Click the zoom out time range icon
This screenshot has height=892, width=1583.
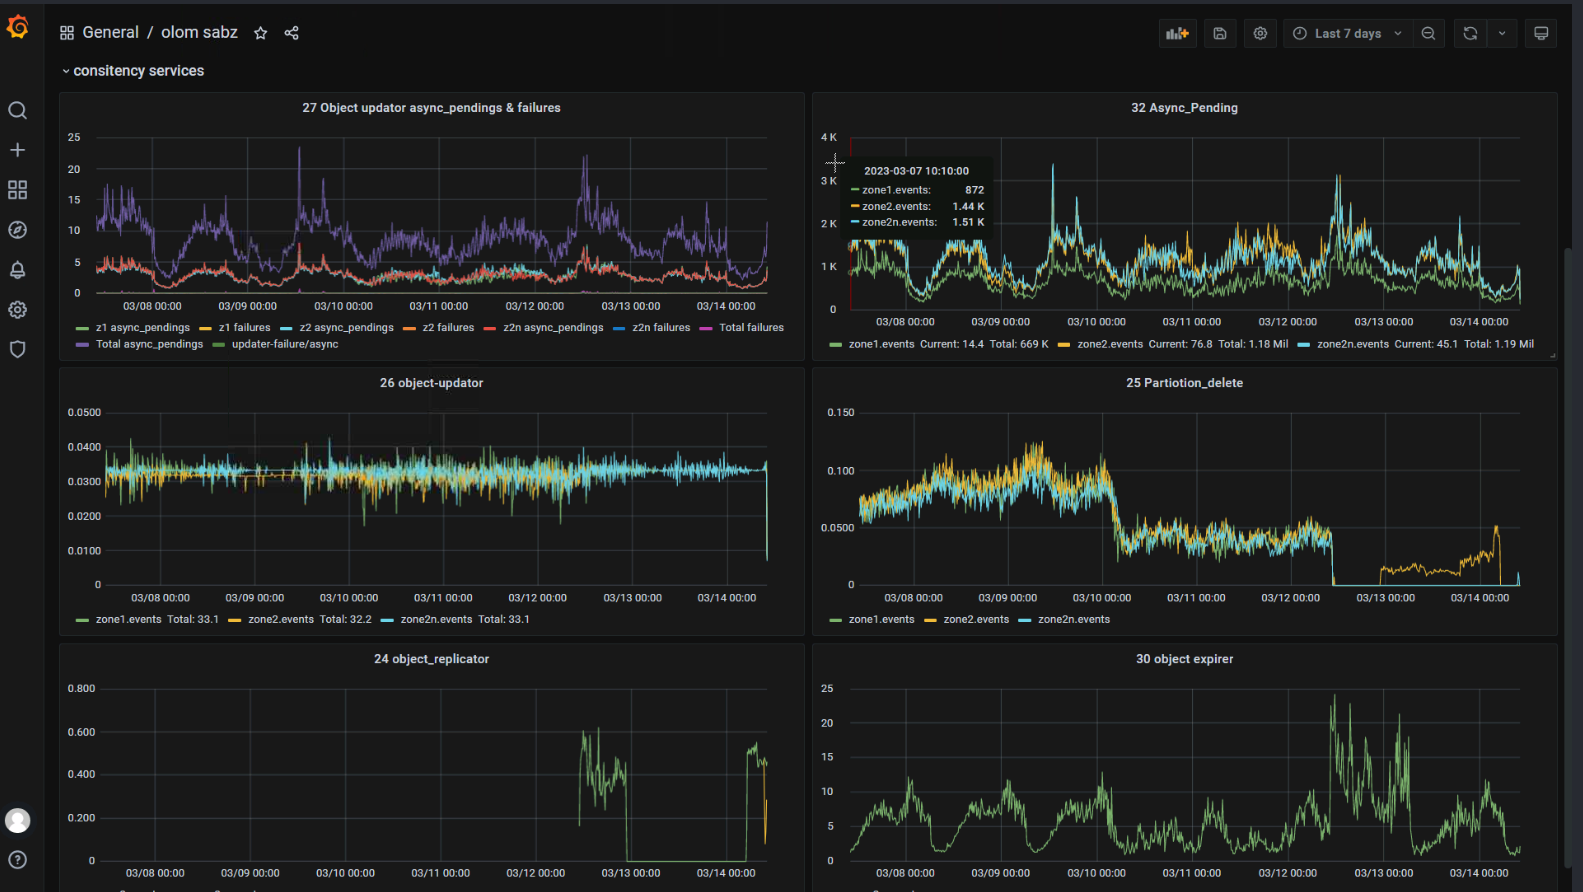pos(1428,33)
